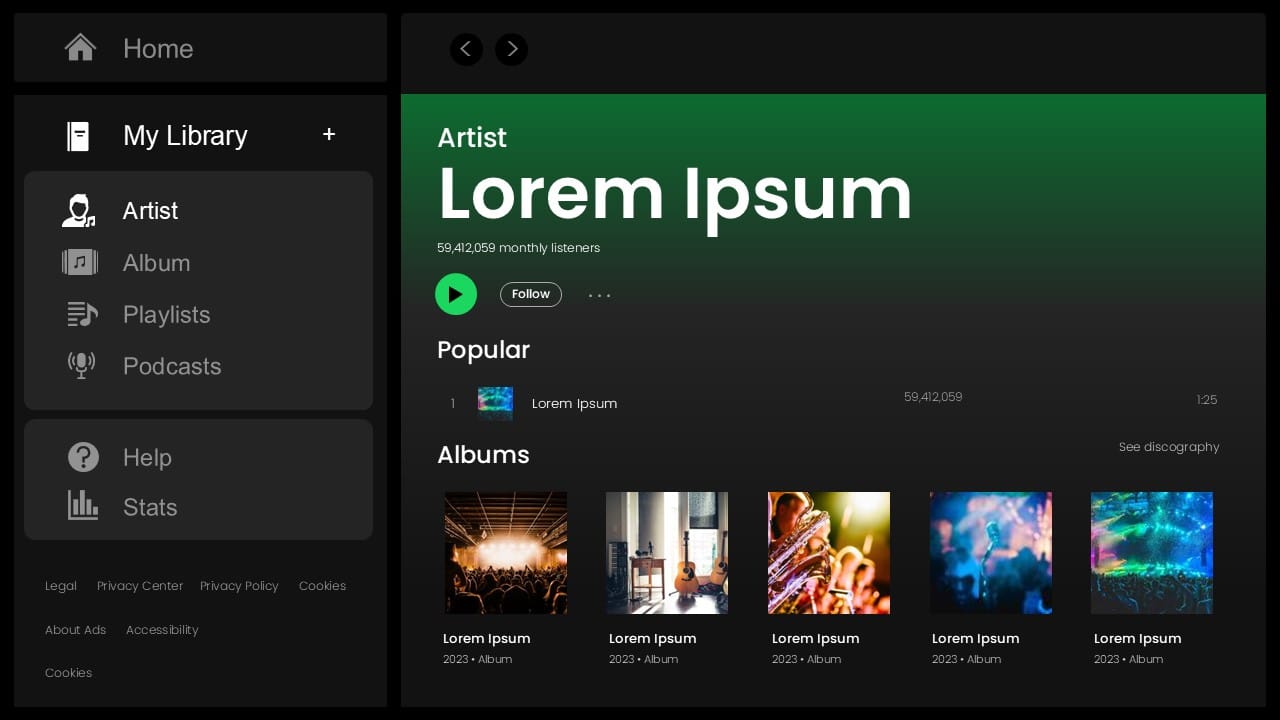Image resolution: width=1280 pixels, height=720 pixels.
Task: Click the plus icon next to My Library
Action: click(x=329, y=133)
